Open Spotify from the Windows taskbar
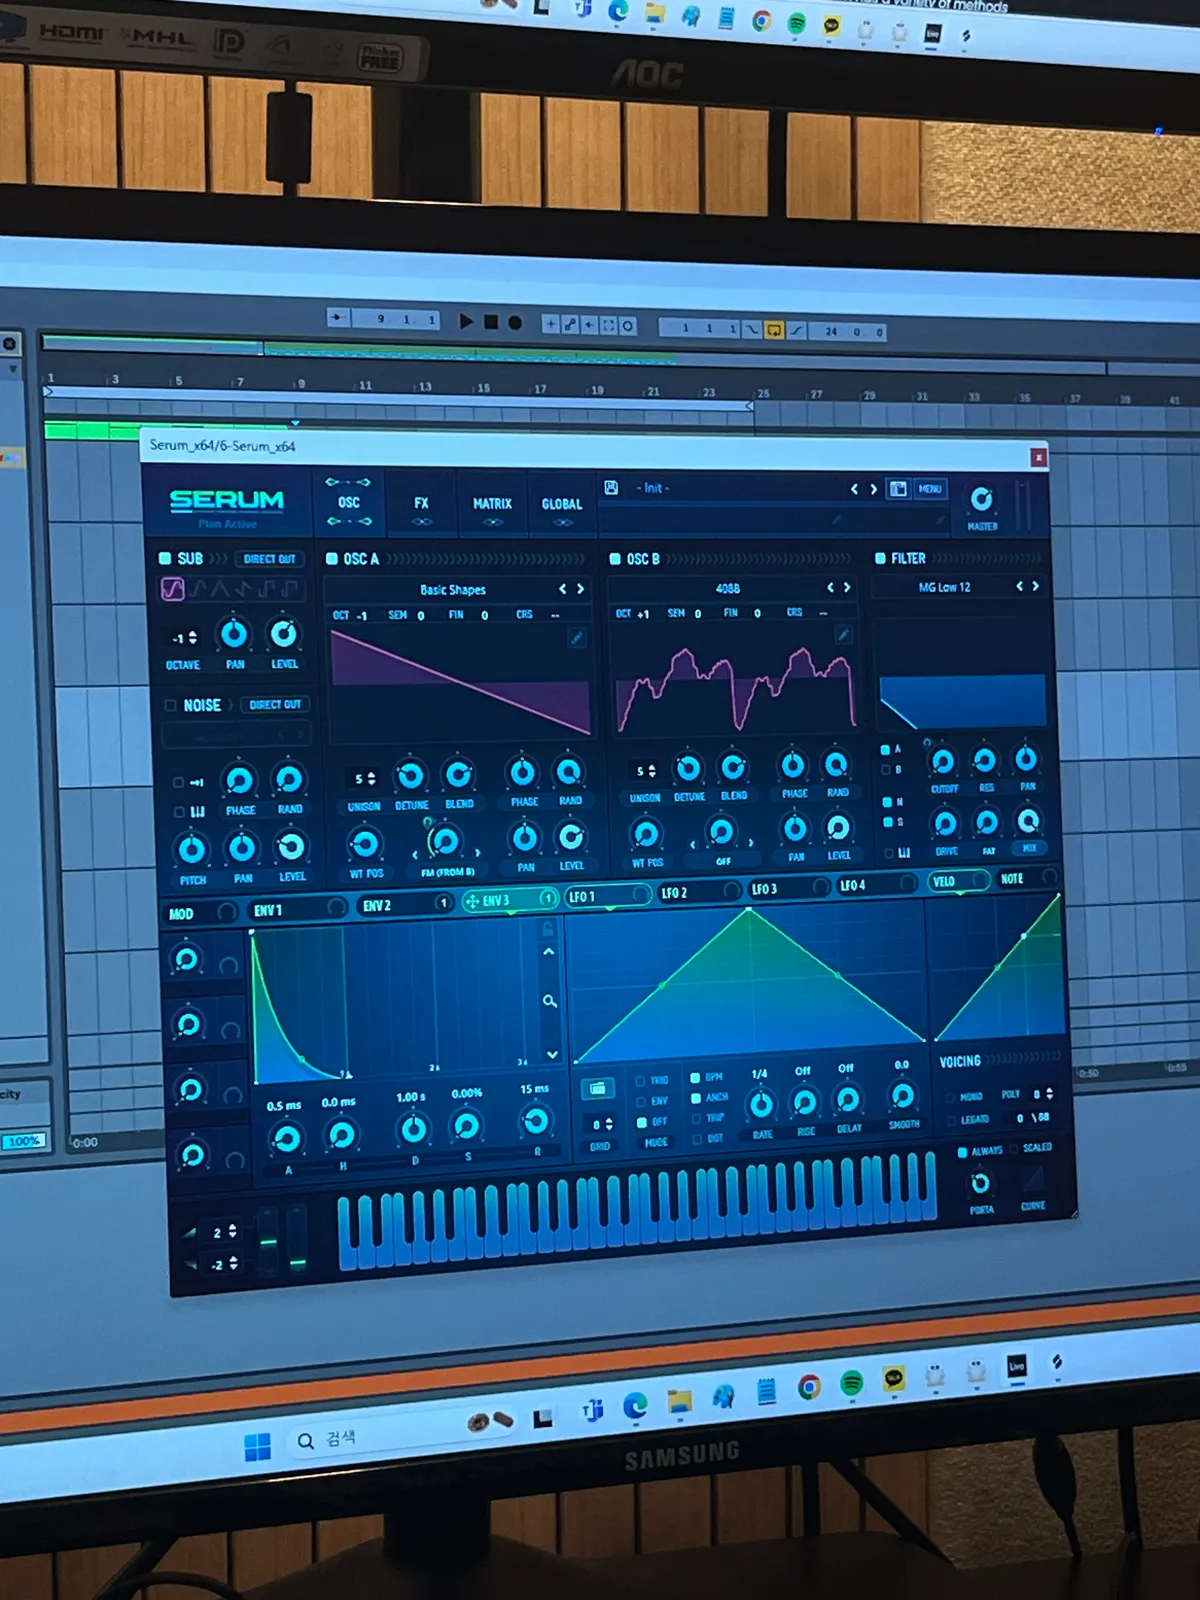Image resolution: width=1200 pixels, height=1600 pixels. [x=852, y=1382]
